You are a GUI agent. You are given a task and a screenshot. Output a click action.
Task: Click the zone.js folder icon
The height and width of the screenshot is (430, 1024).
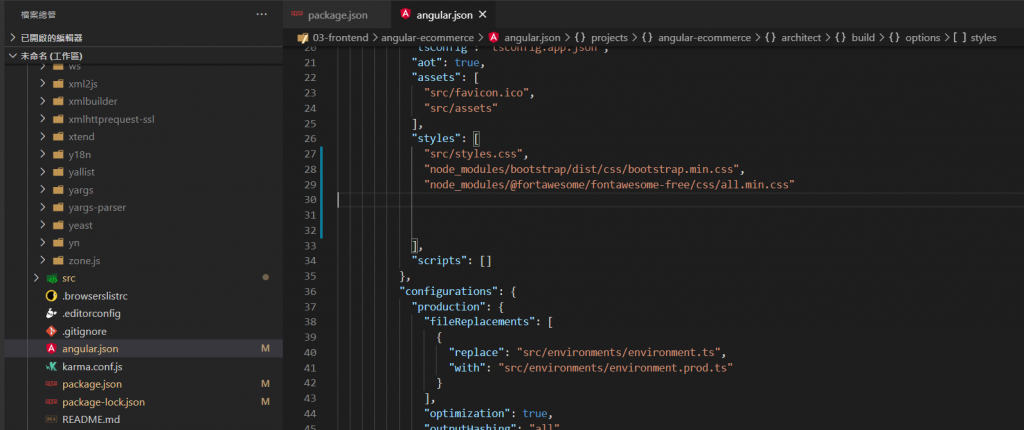pyautogui.click(x=58, y=260)
